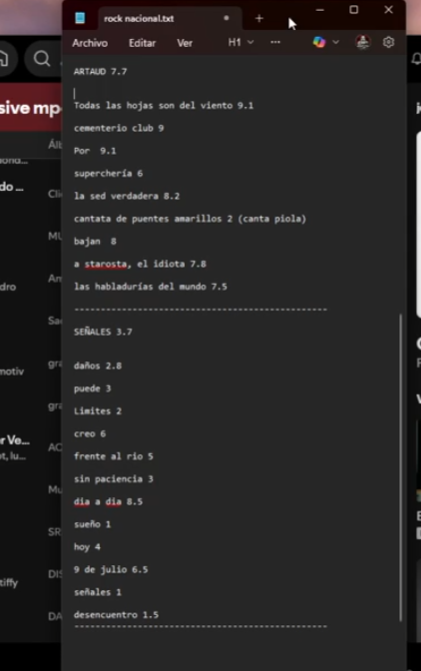The width and height of the screenshot is (421, 671).
Task: Click 'Todas las hojas son del viento 9.1'
Action: click(163, 105)
